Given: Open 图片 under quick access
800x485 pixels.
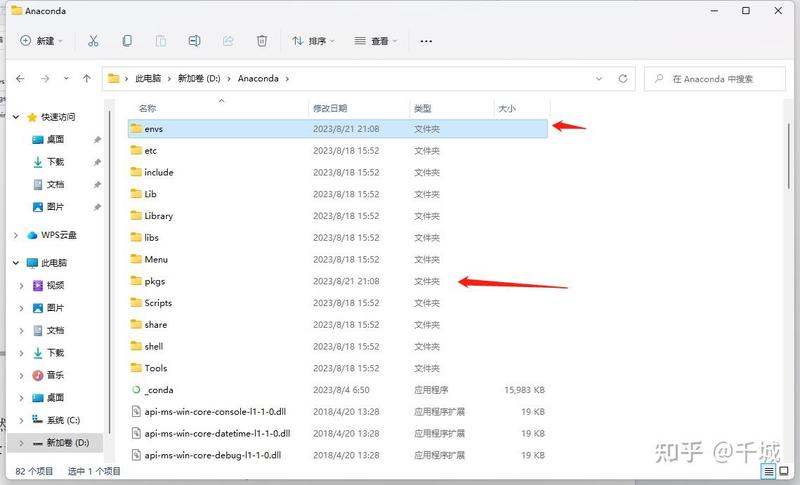Looking at the screenshot, I should 55,207.
